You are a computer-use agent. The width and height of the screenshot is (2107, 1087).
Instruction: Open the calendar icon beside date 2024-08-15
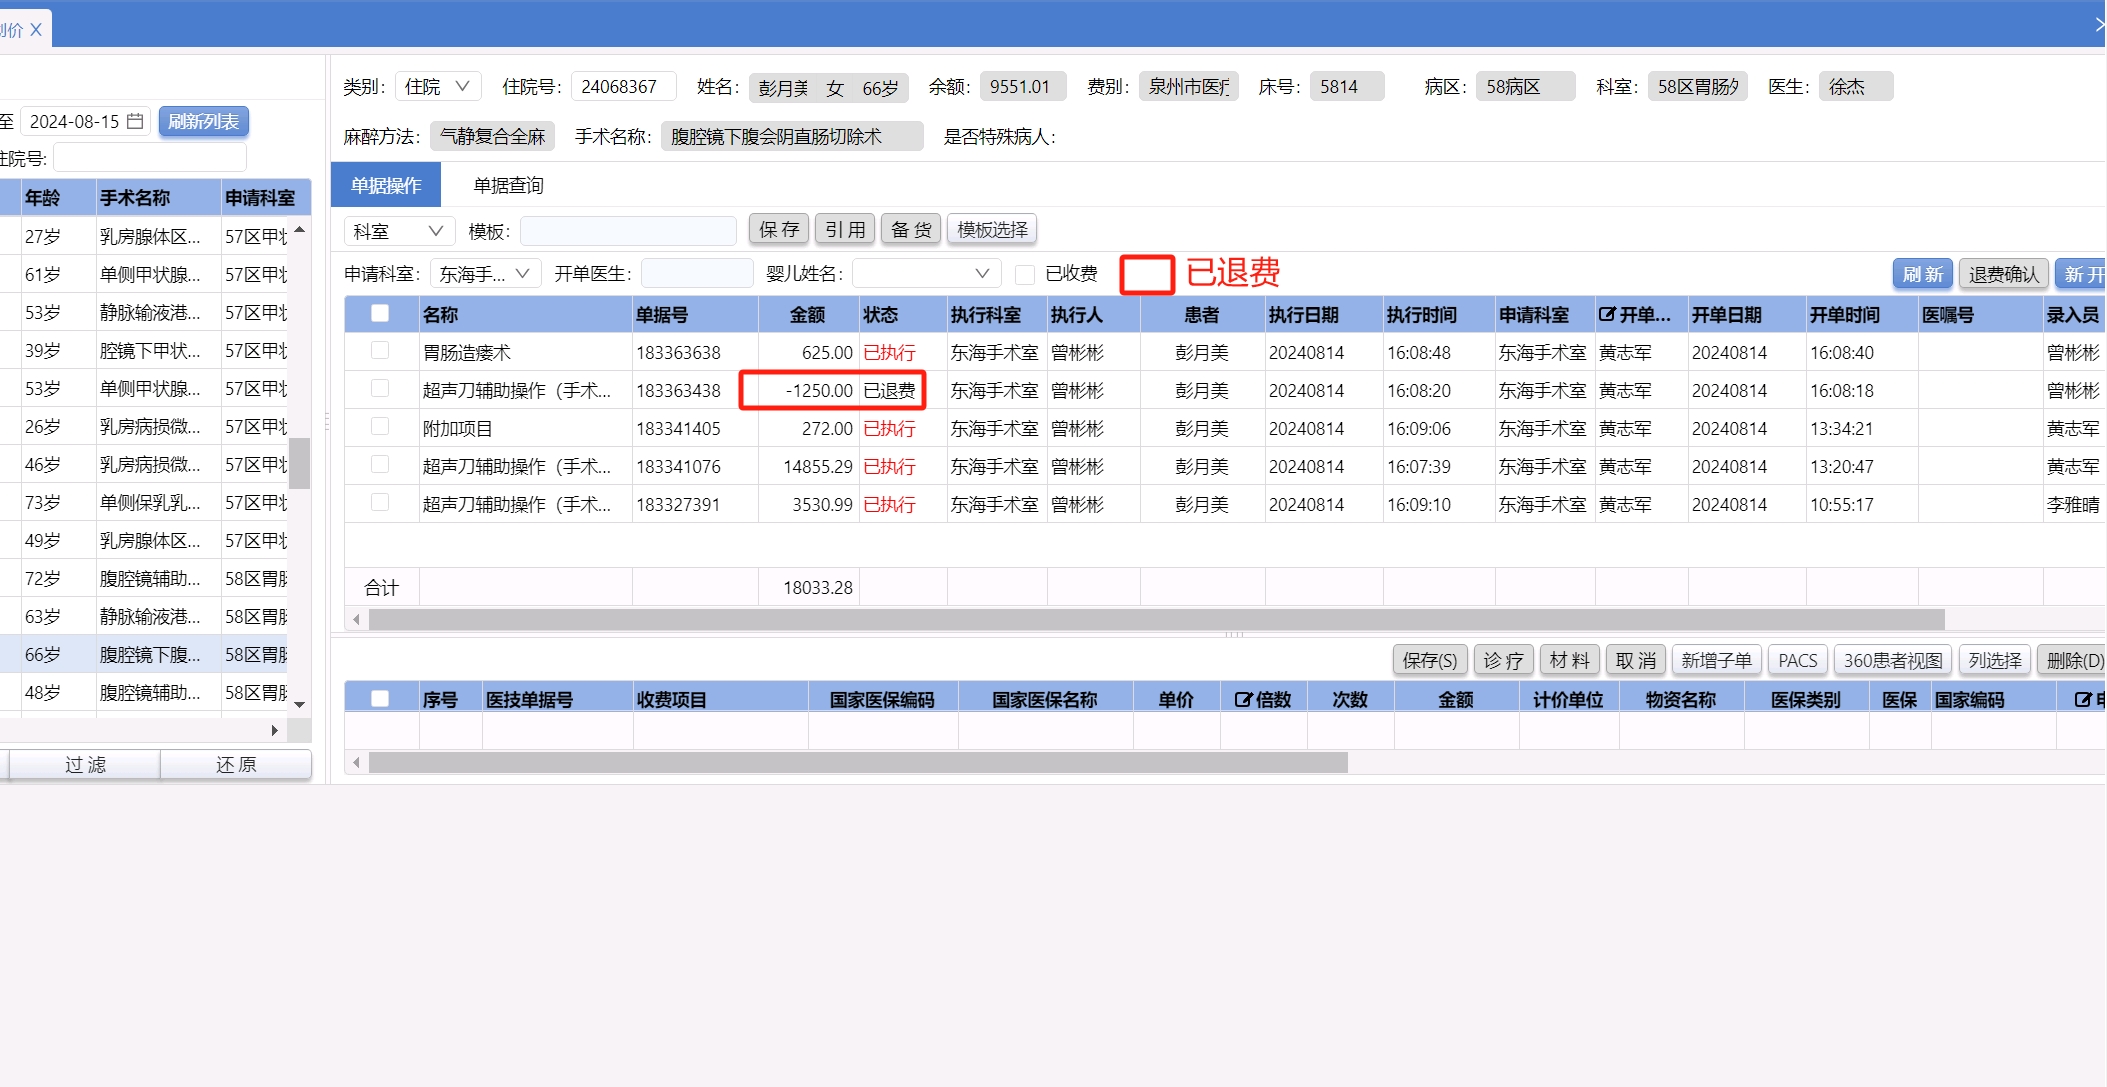[135, 121]
